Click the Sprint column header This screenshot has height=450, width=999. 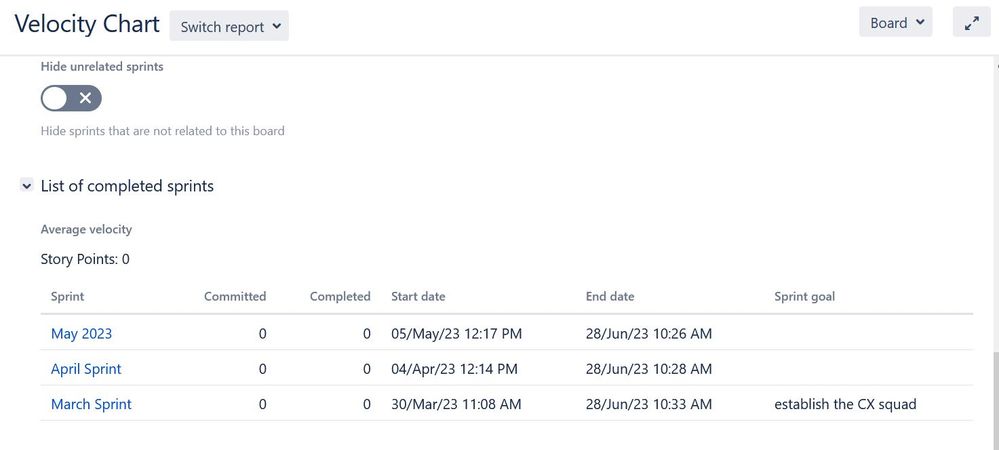(x=68, y=296)
